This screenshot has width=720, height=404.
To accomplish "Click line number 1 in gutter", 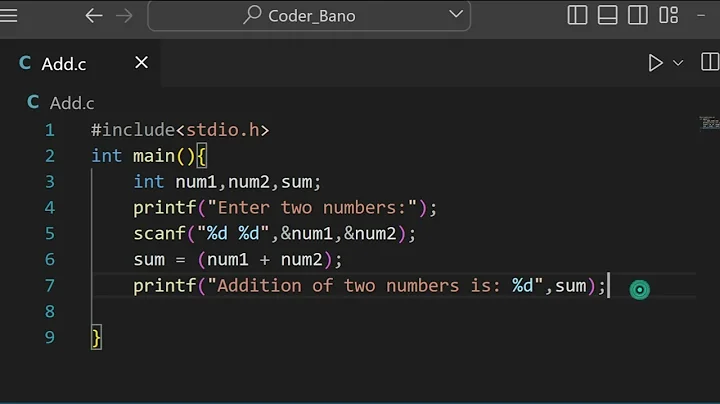I will 50,130.
